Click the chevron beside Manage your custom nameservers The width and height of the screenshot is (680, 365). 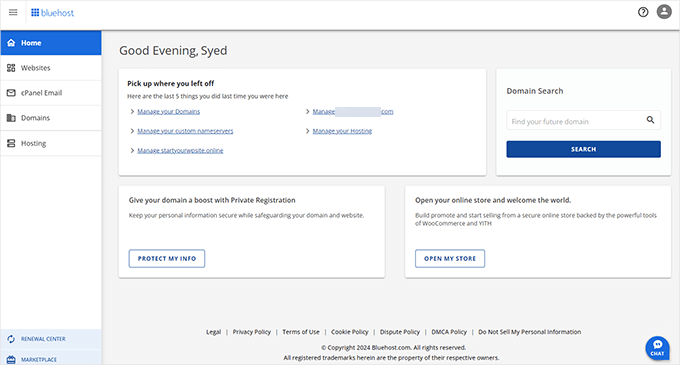(132, 131)
